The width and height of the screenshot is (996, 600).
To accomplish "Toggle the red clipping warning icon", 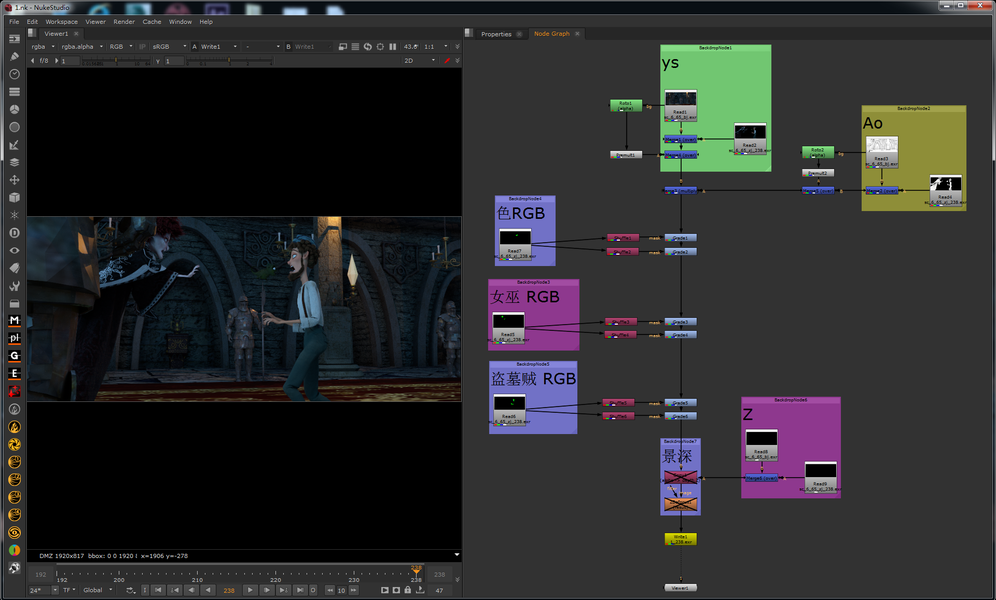I will coord(447,61).
